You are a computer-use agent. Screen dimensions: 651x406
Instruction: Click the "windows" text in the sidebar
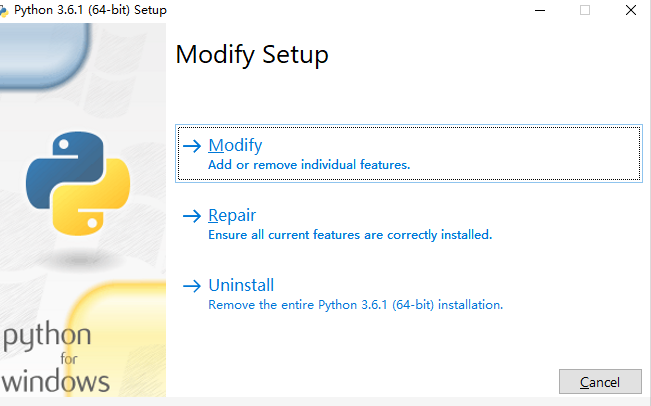(x=56, y=381)
